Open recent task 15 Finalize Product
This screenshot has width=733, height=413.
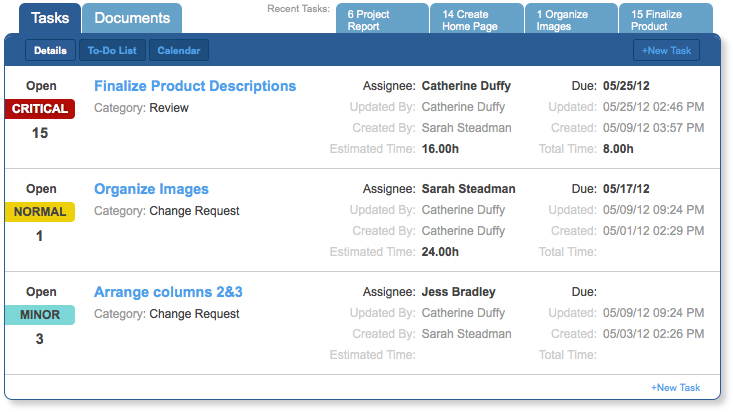click(665, 20)
